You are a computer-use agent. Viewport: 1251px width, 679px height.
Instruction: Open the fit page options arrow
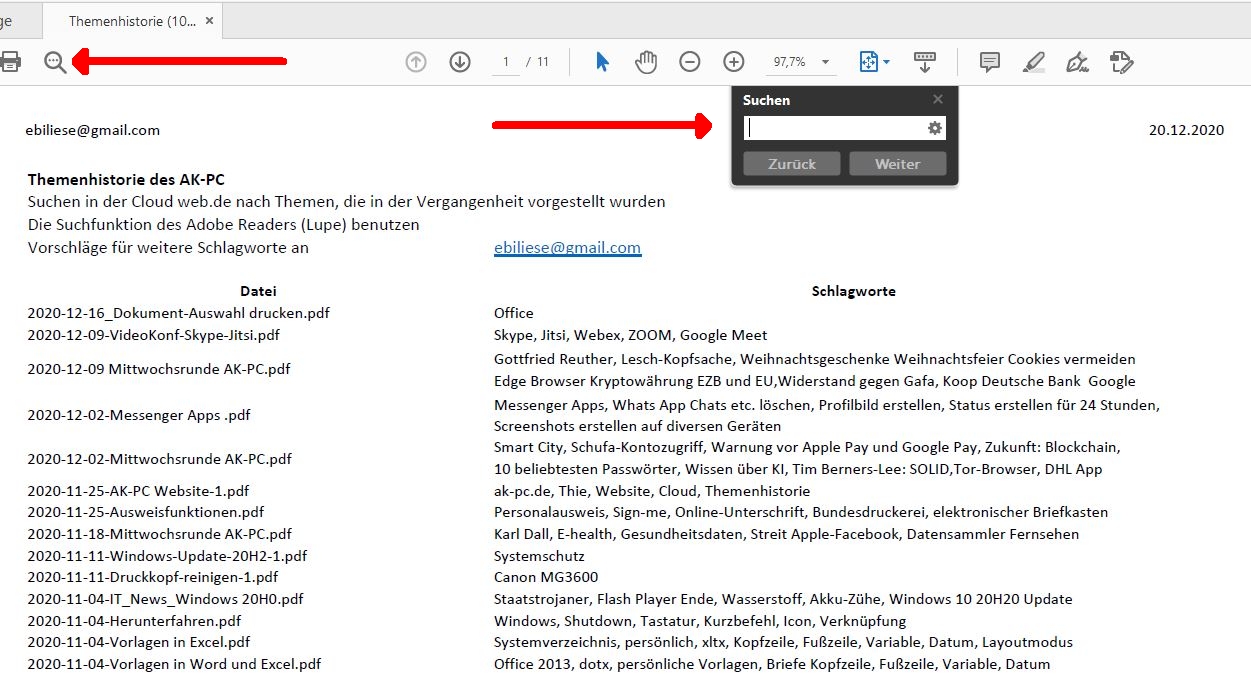coord(886,62)
